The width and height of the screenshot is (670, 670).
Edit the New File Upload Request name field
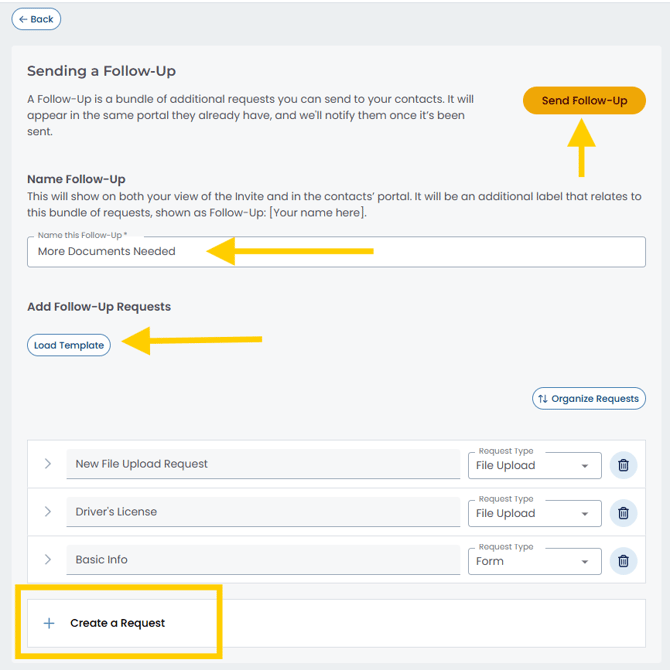click(263, 464)
